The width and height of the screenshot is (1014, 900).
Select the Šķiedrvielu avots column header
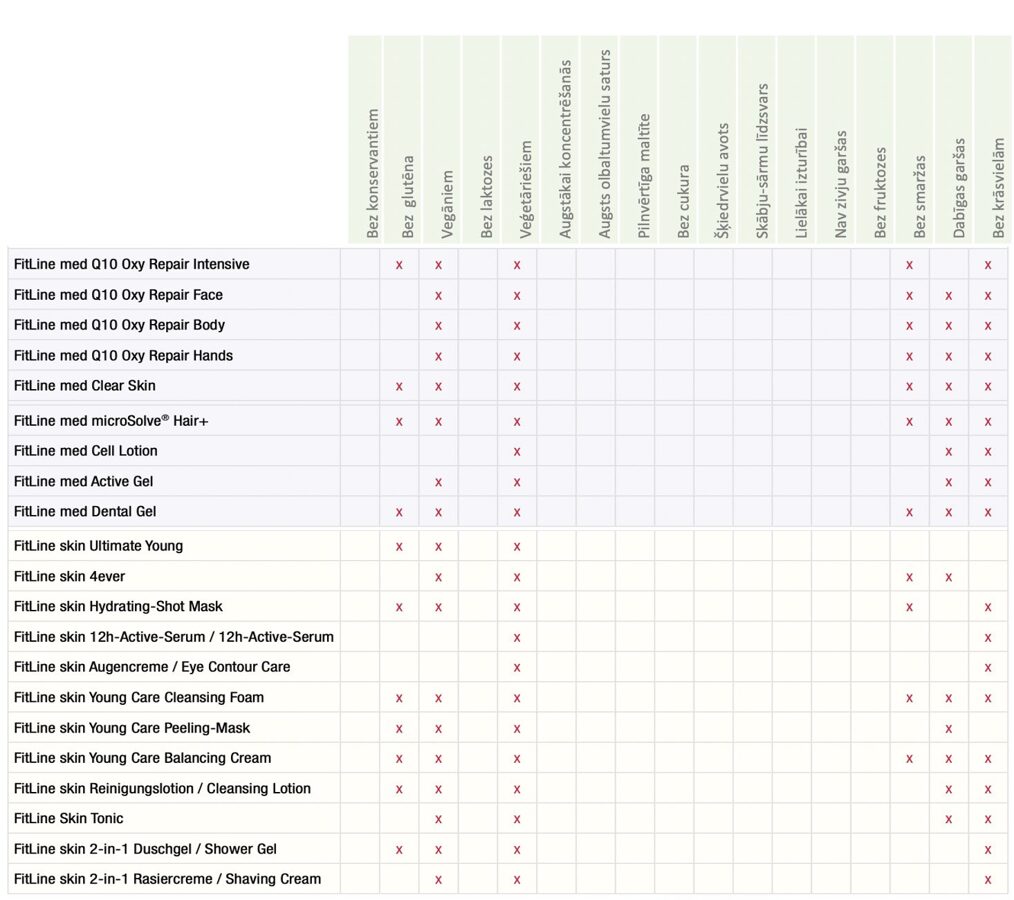tap(722, 180)
